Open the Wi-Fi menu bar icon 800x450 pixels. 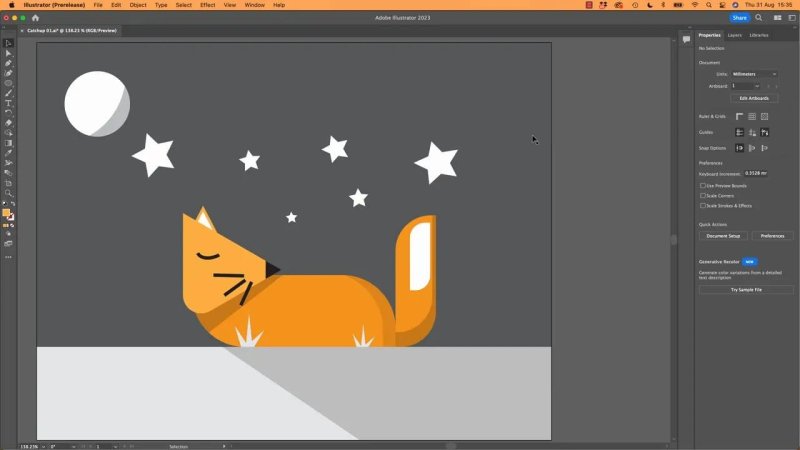click(x=694, y=5)
